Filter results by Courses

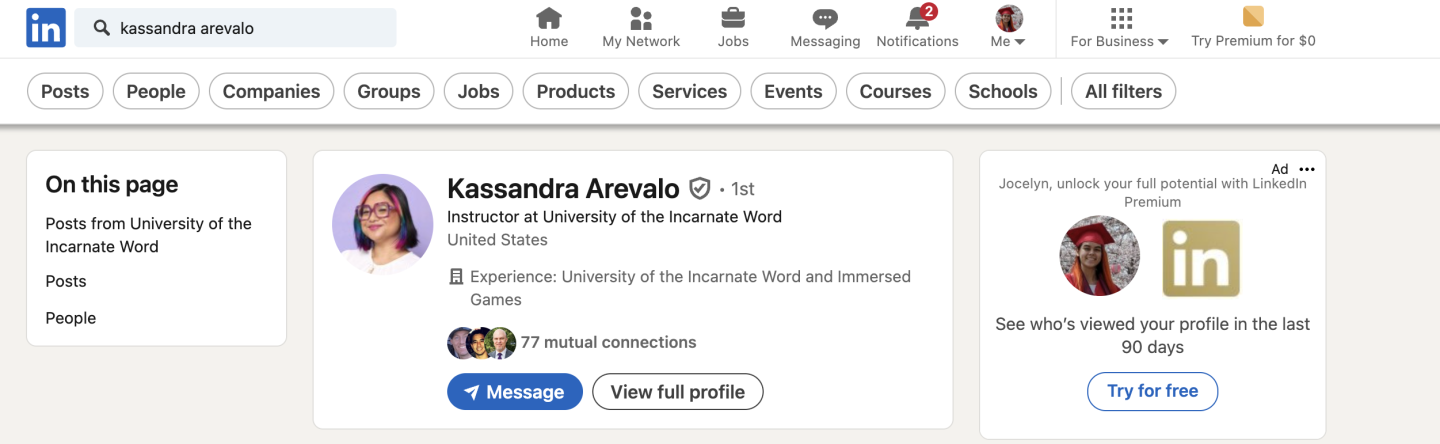point(896,91)
